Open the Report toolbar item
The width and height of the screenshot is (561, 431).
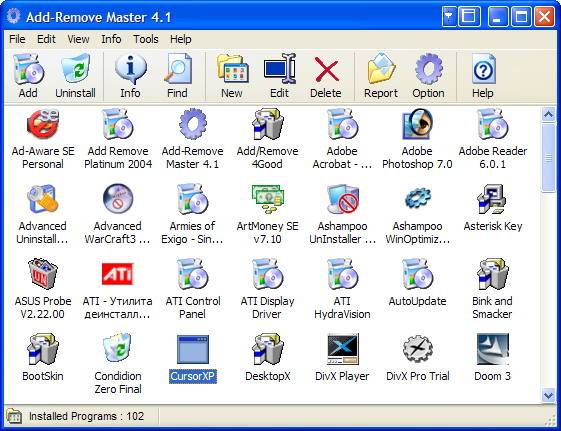(381, 76)
